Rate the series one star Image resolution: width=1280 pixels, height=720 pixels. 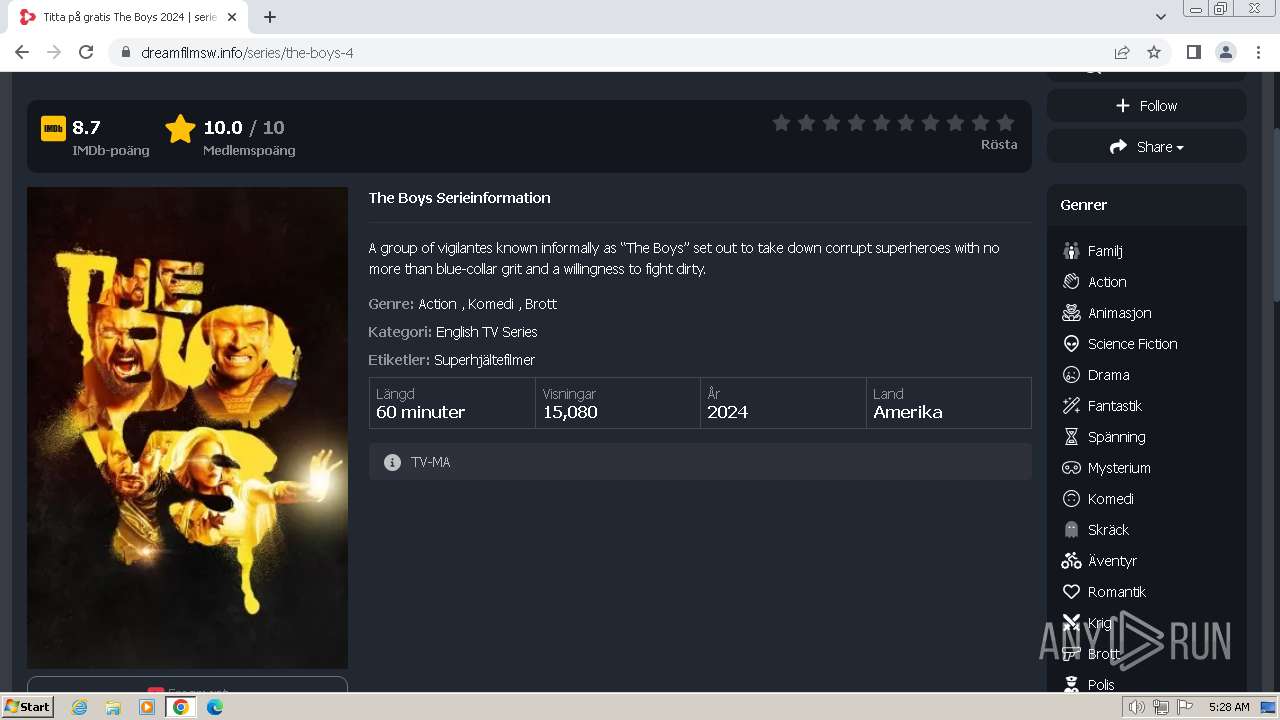pos(781,122)
